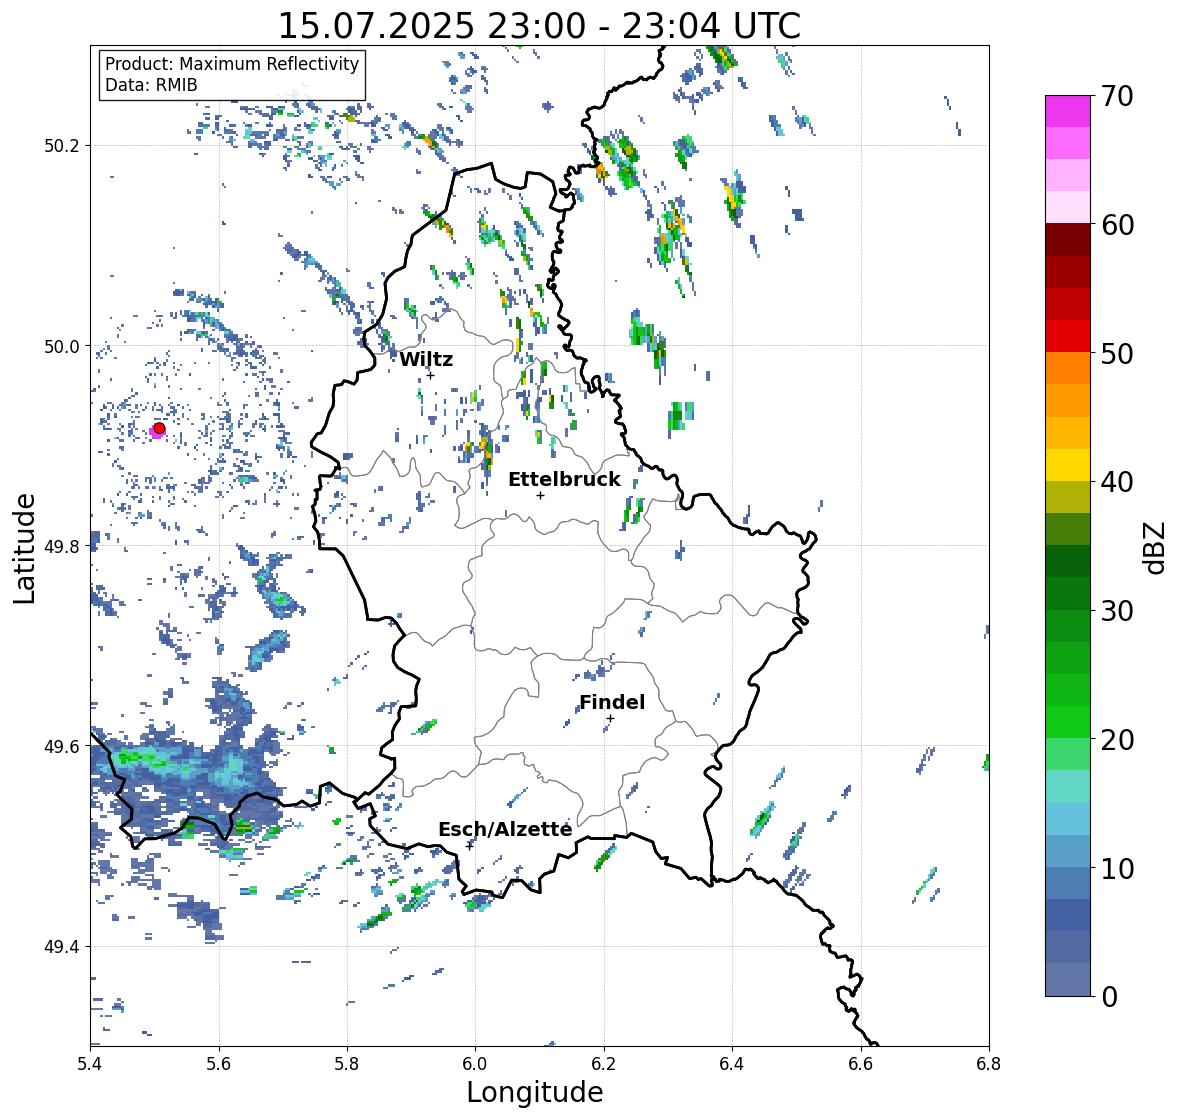Click the longitude tick label 6.6

coord(861,1063)
